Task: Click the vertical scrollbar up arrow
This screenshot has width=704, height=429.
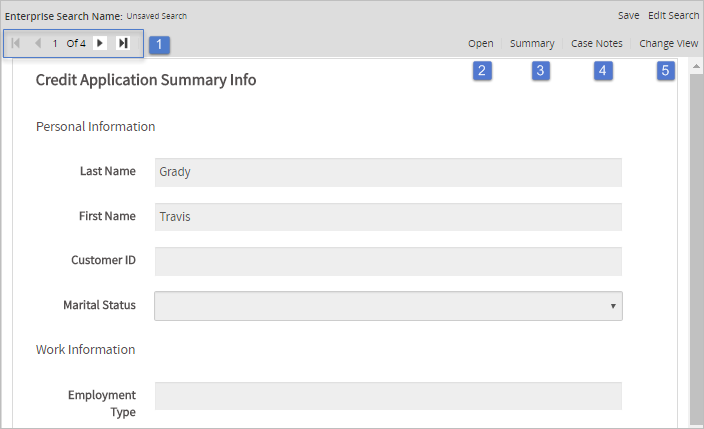Action: [696, 66]
